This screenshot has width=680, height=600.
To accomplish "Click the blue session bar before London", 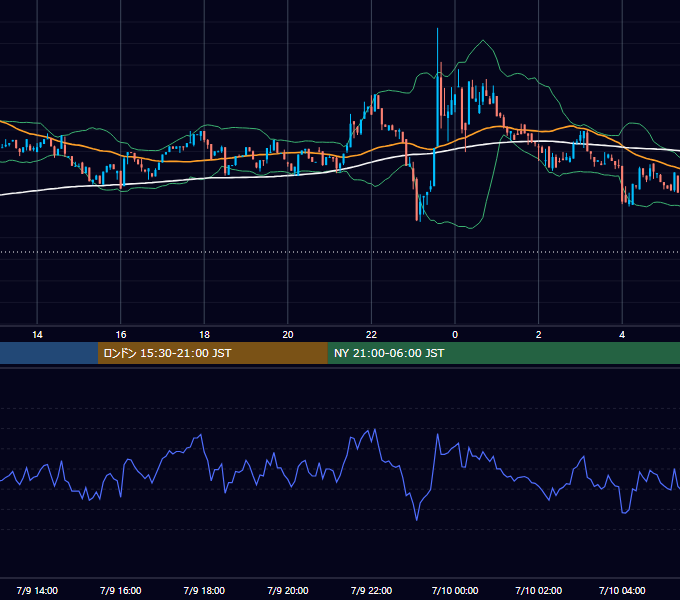I will click(x=49, y=353).
